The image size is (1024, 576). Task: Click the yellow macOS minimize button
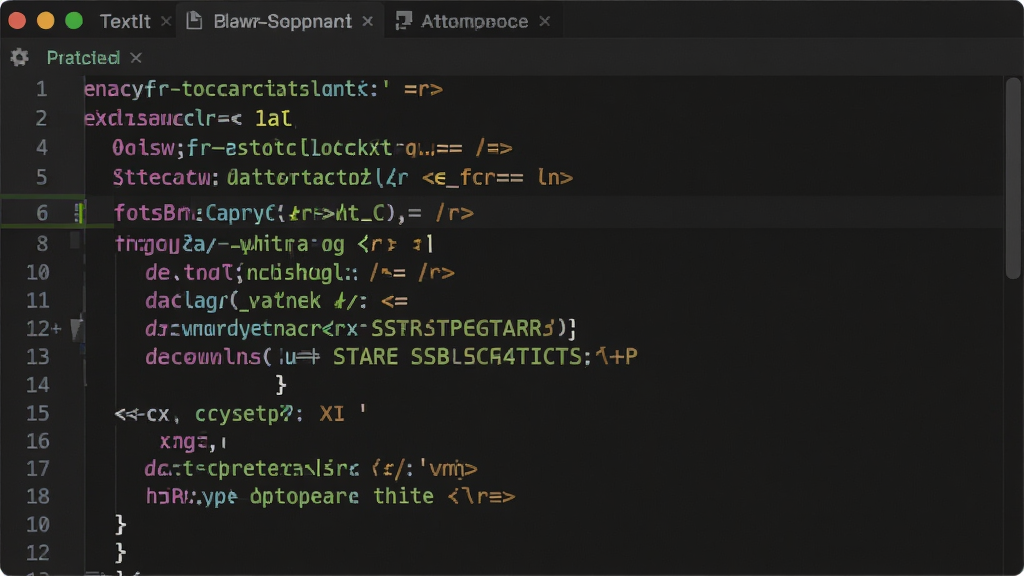[x=46, y=21]
